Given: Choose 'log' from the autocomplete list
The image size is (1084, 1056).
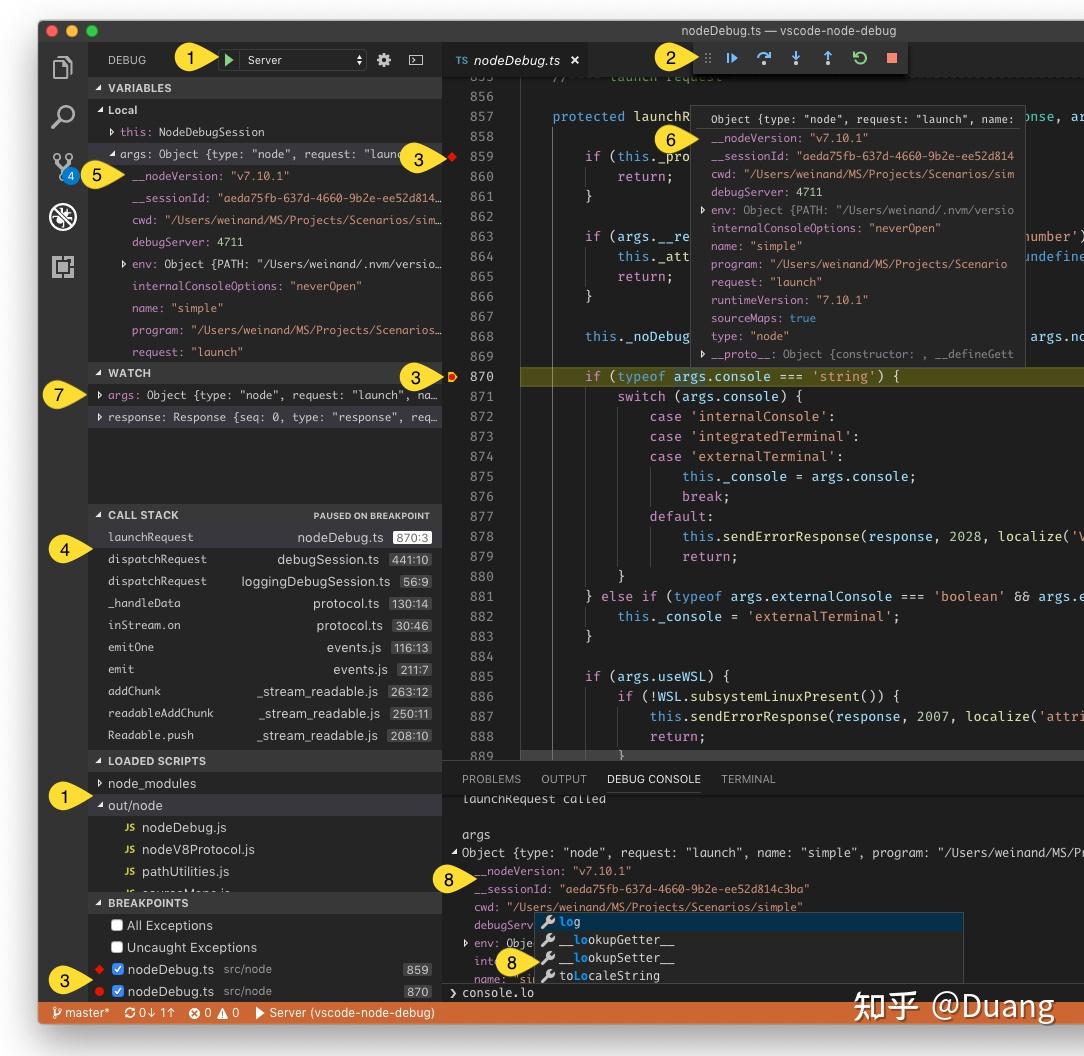Looking at the screenshot, I should pos(749,922).
